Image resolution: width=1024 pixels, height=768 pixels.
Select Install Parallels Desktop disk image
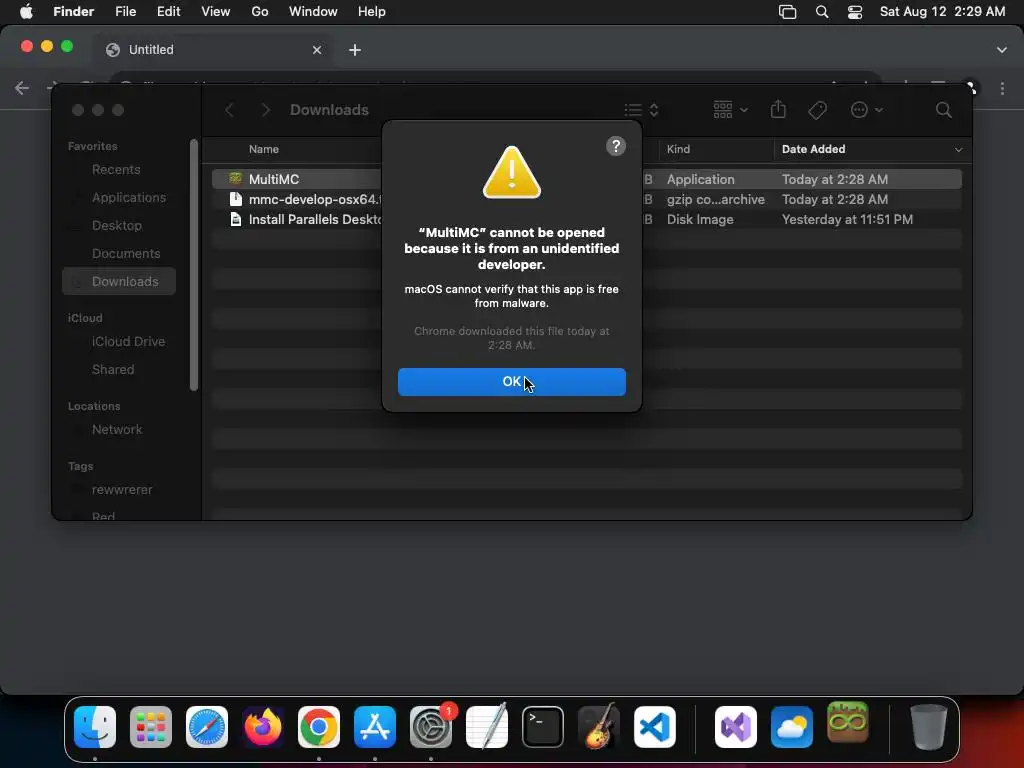click(586, 219)
